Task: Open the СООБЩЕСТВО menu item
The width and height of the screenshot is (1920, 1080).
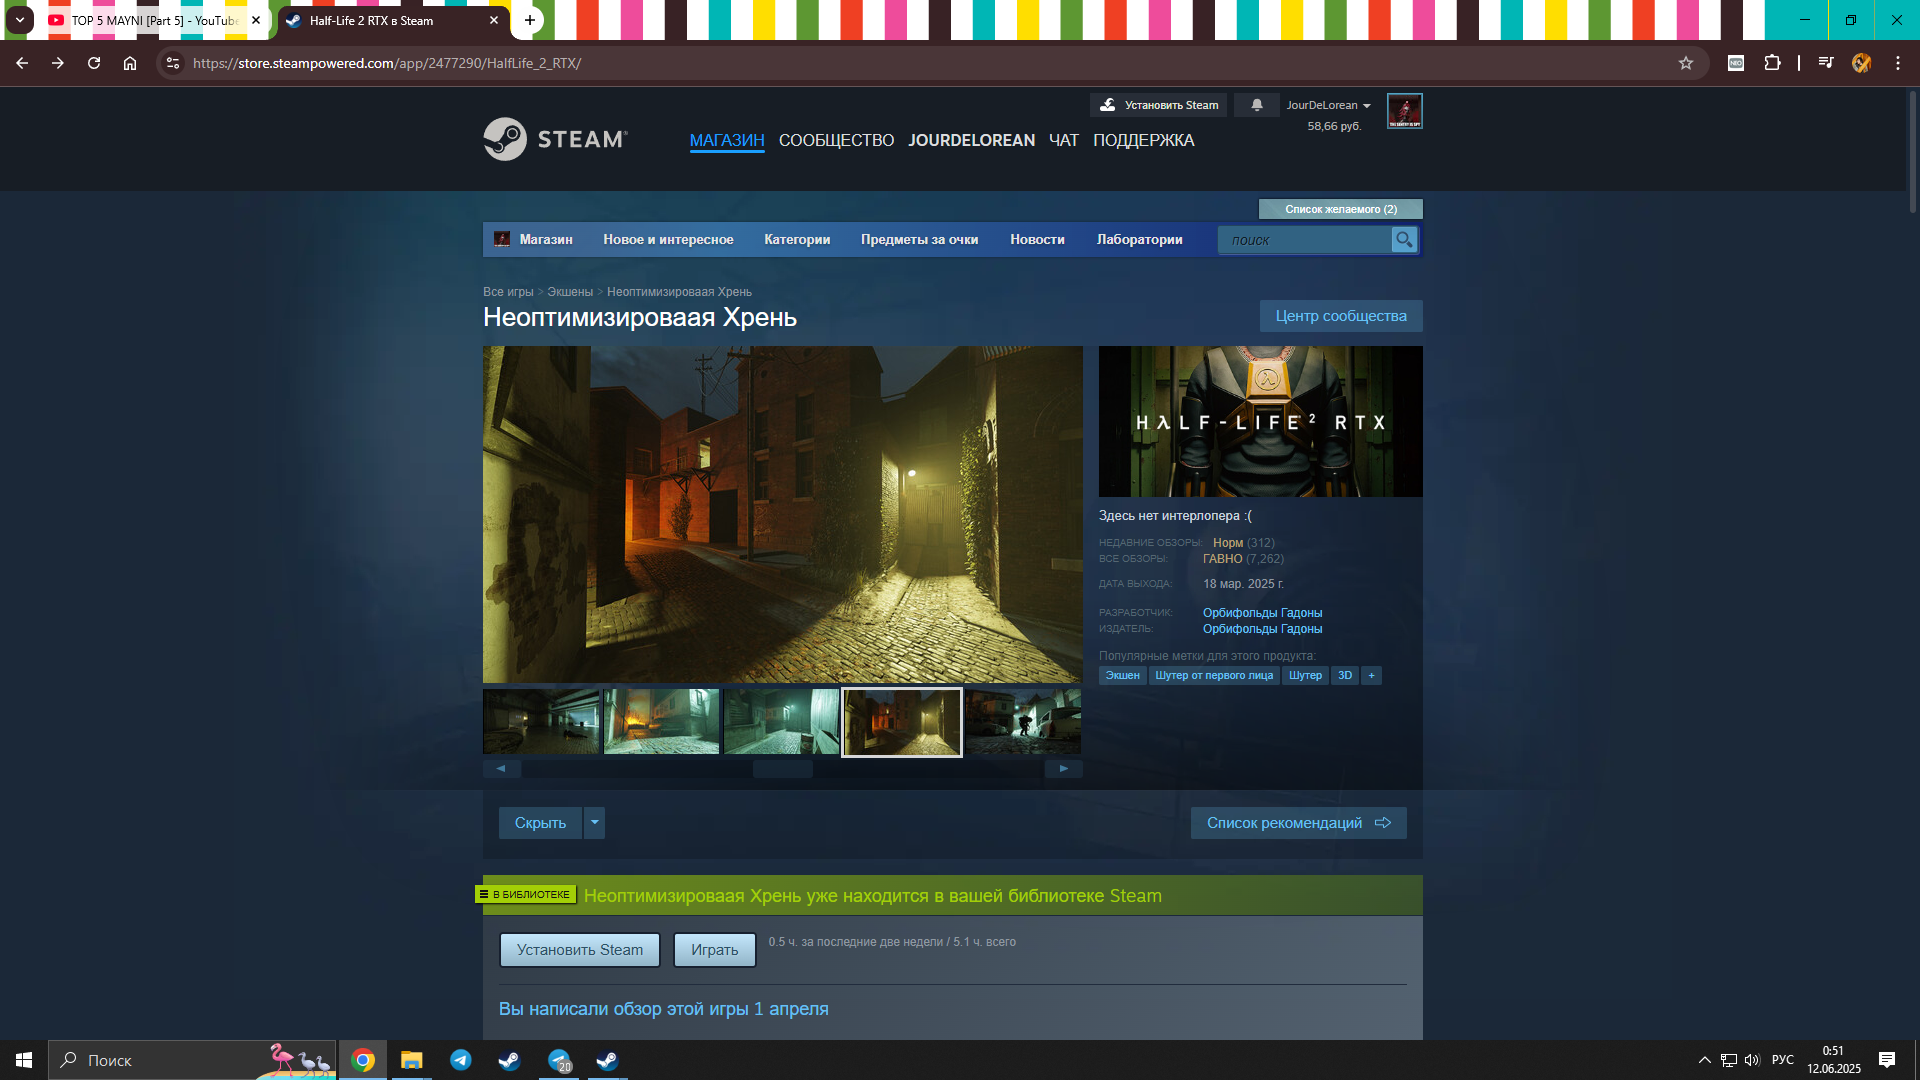Action: (x=836, y=141)
